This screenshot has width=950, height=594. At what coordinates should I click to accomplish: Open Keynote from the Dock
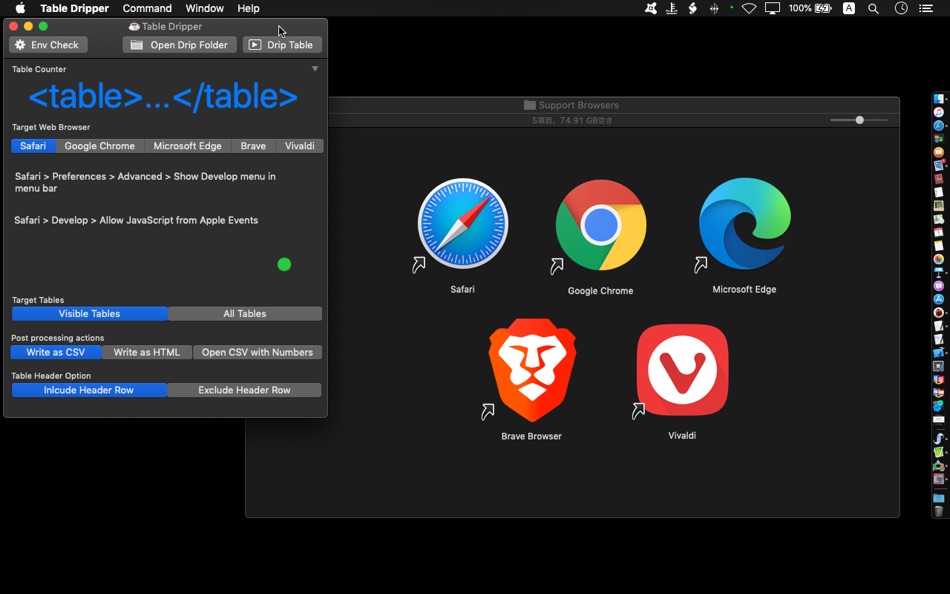point(938,272)
